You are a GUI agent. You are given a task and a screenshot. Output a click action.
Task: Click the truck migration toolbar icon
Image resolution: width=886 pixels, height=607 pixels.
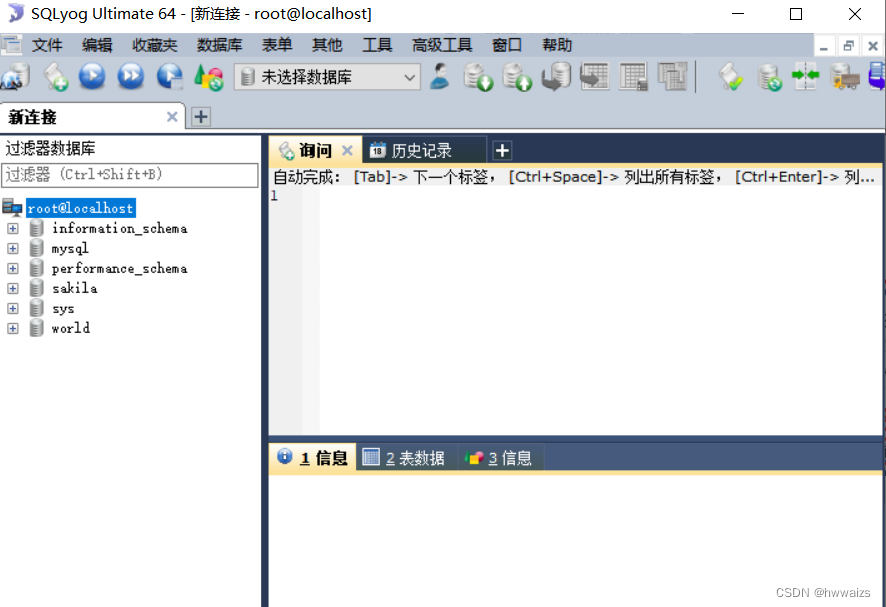844,77
